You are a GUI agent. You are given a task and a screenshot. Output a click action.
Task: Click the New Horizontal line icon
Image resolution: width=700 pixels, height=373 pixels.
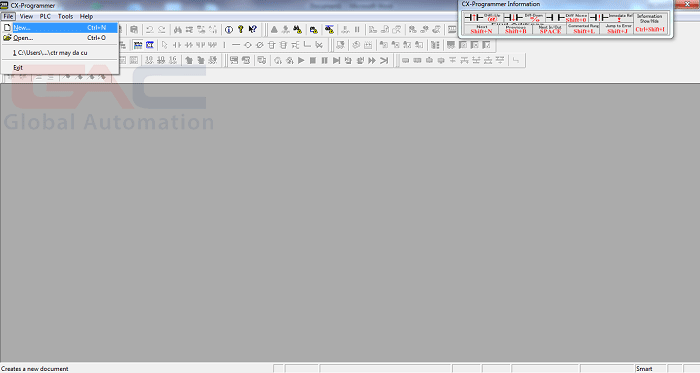click(x=236, y=45)
